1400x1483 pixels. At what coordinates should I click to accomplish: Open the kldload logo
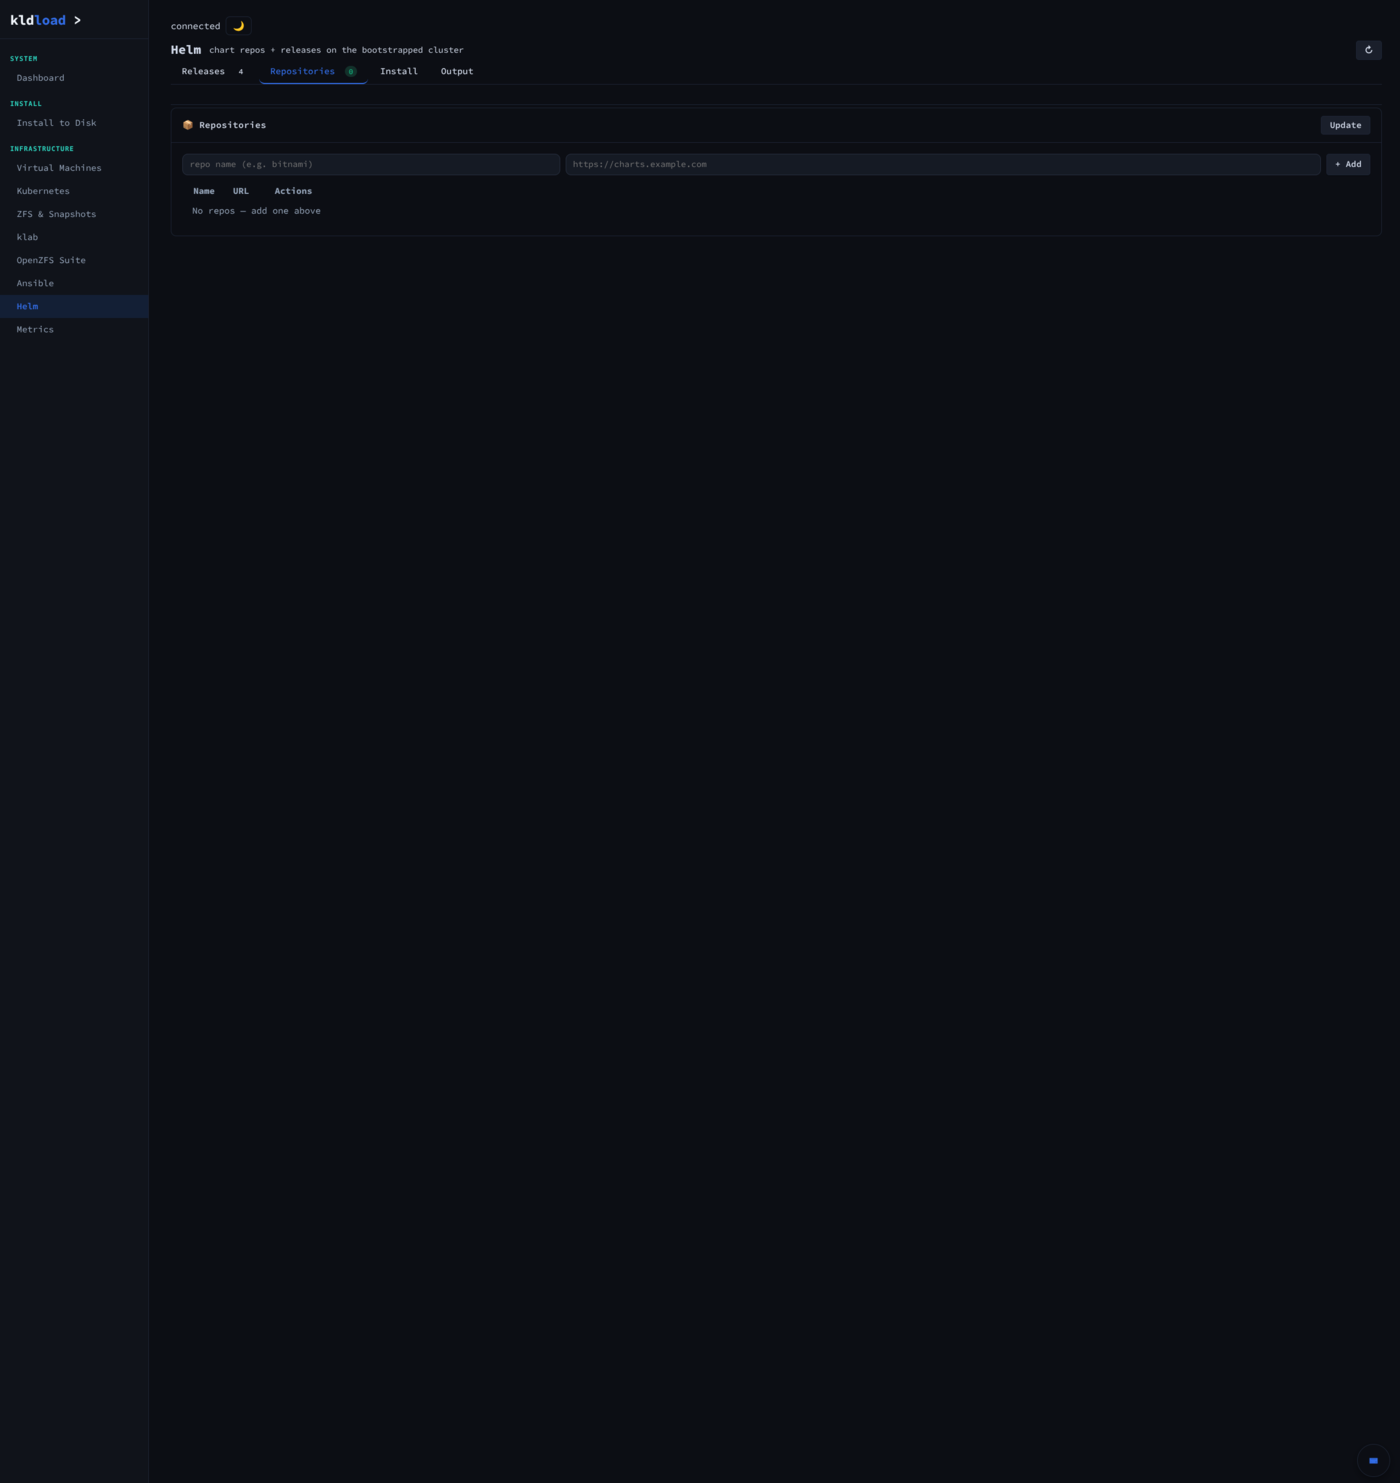pos(38,20)
